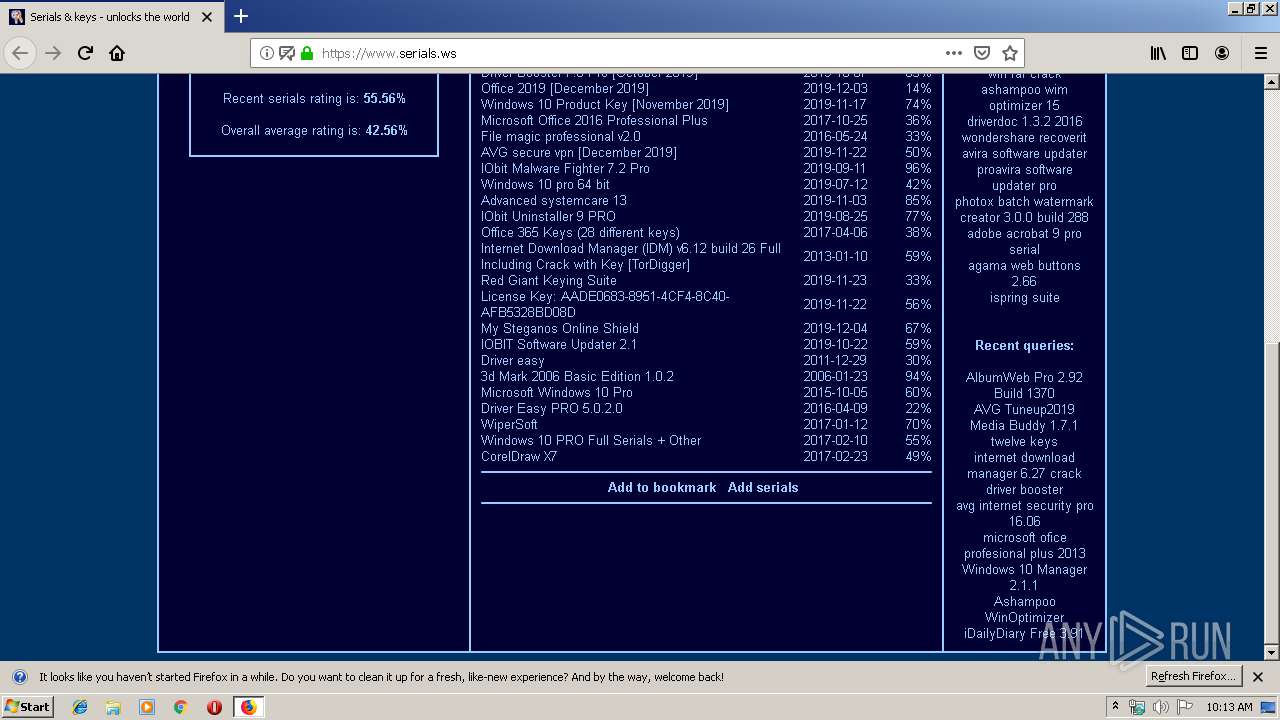The height and width of the screenshot is (720, 1280).
Task: Open Advanced systemcare 13 link
Action: point(554,200)
